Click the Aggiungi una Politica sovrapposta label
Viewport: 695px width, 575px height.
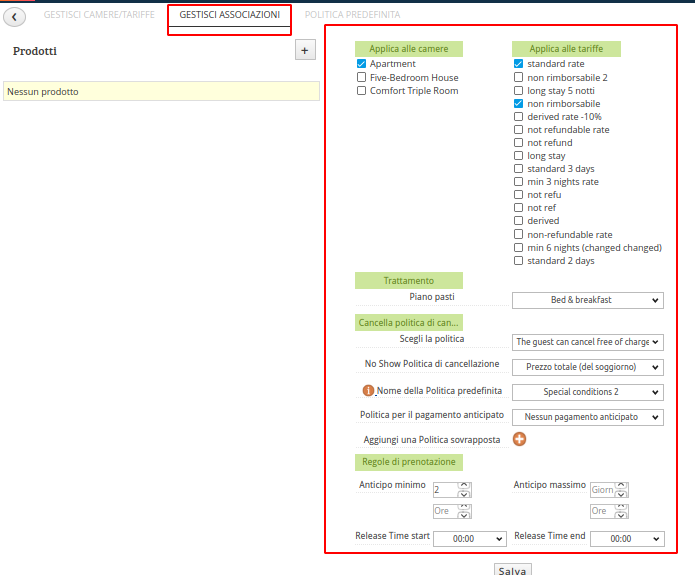click(x=432, y=440)
